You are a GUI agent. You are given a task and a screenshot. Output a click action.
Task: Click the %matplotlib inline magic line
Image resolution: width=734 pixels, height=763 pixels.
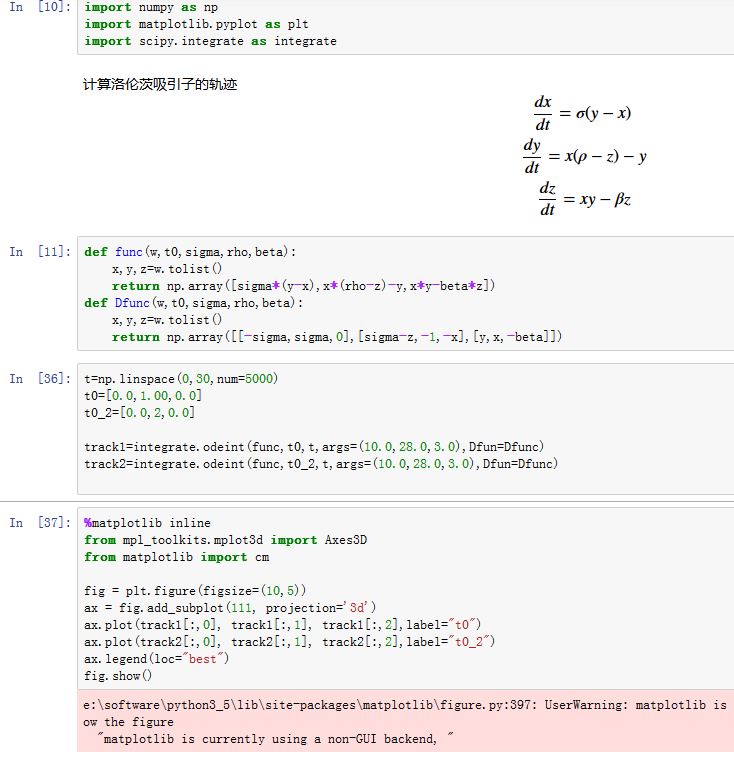(147, 523)
